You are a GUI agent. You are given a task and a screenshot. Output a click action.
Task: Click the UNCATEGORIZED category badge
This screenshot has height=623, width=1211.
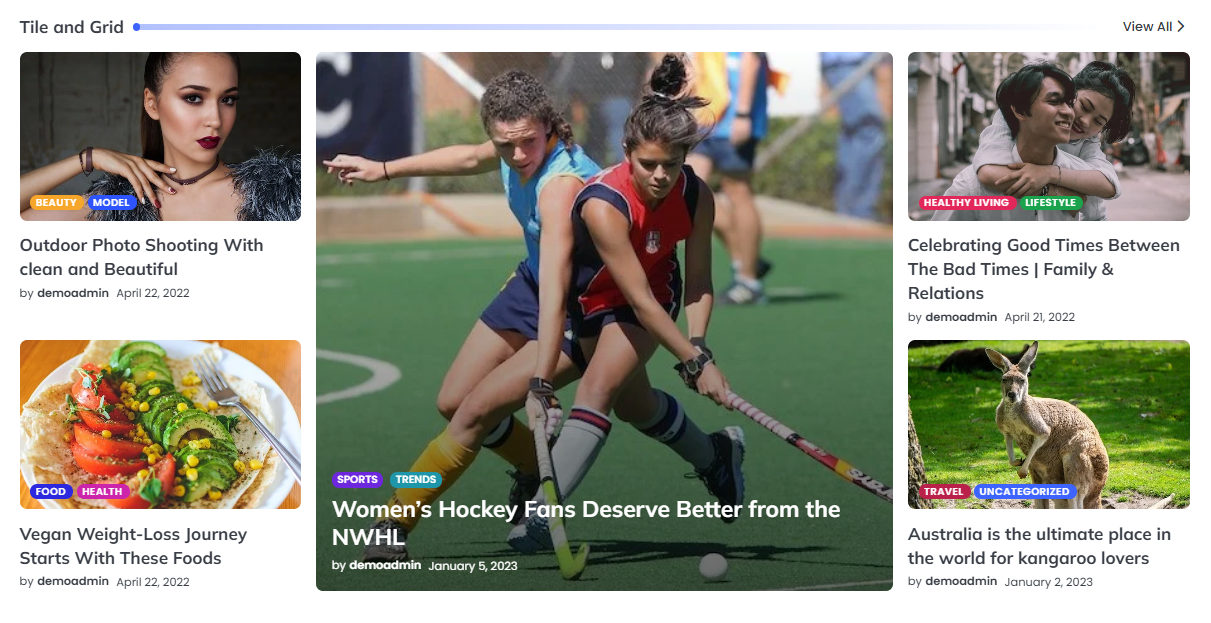point(1025,492)
